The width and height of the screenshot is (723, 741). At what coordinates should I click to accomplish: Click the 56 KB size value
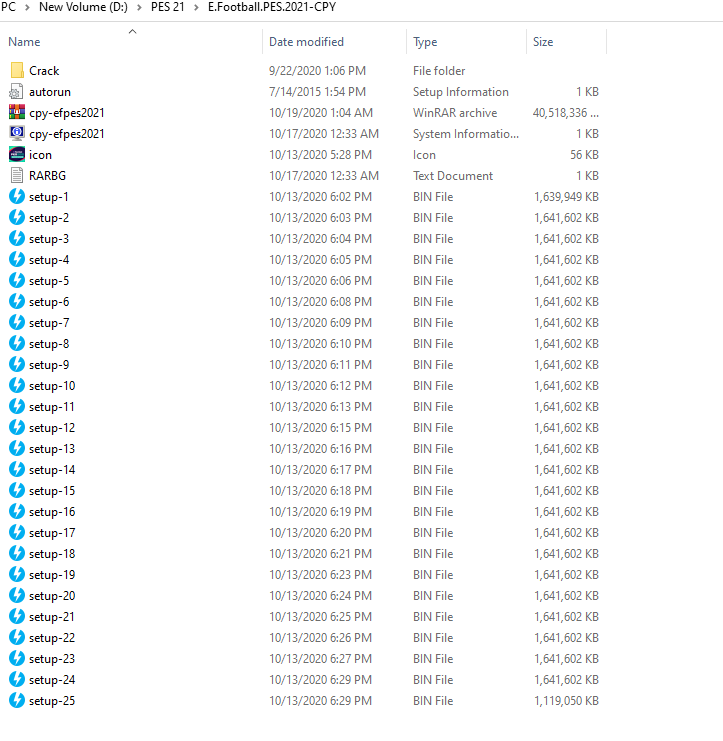[x=584, y=155]
